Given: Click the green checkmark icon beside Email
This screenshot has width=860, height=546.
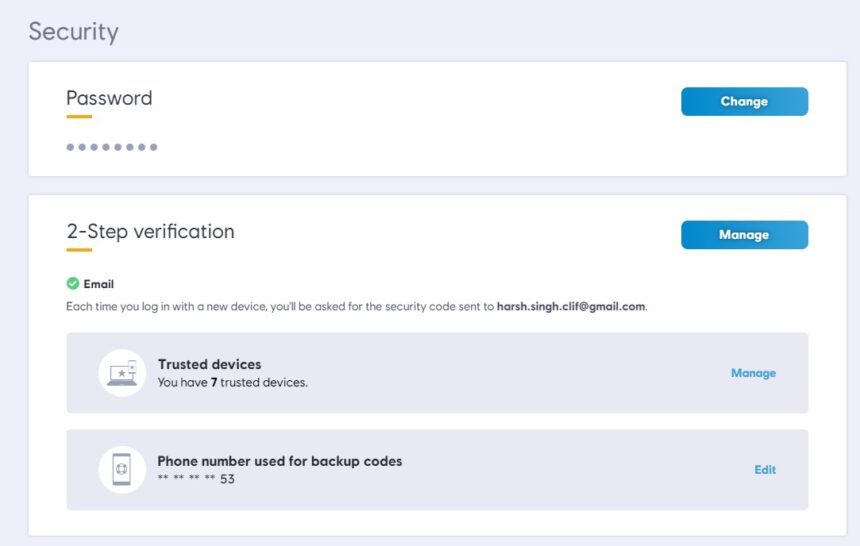Looking at the screenshot, I should (x=73, y=284).
